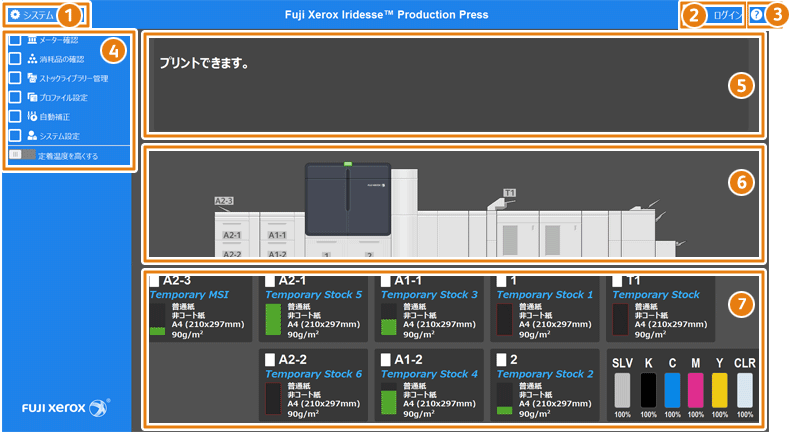Open the システム menu with gear icon
Screen dimensions: 794x432
(x=36, y=15)
